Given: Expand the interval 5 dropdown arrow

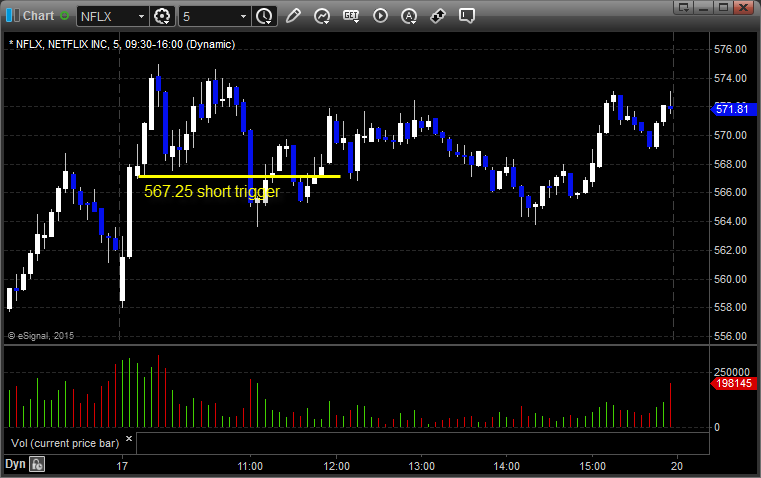Looking at the screenshot, I should point(244,16).
